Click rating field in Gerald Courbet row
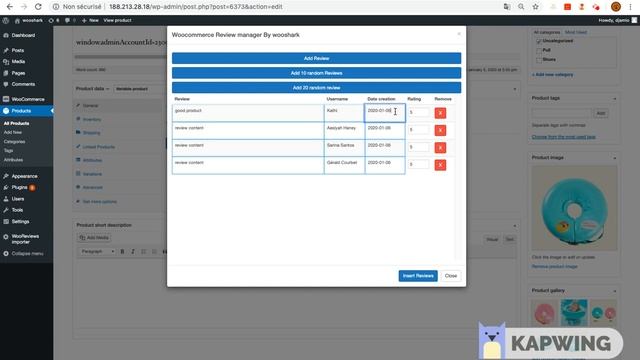 click(419, 164)
